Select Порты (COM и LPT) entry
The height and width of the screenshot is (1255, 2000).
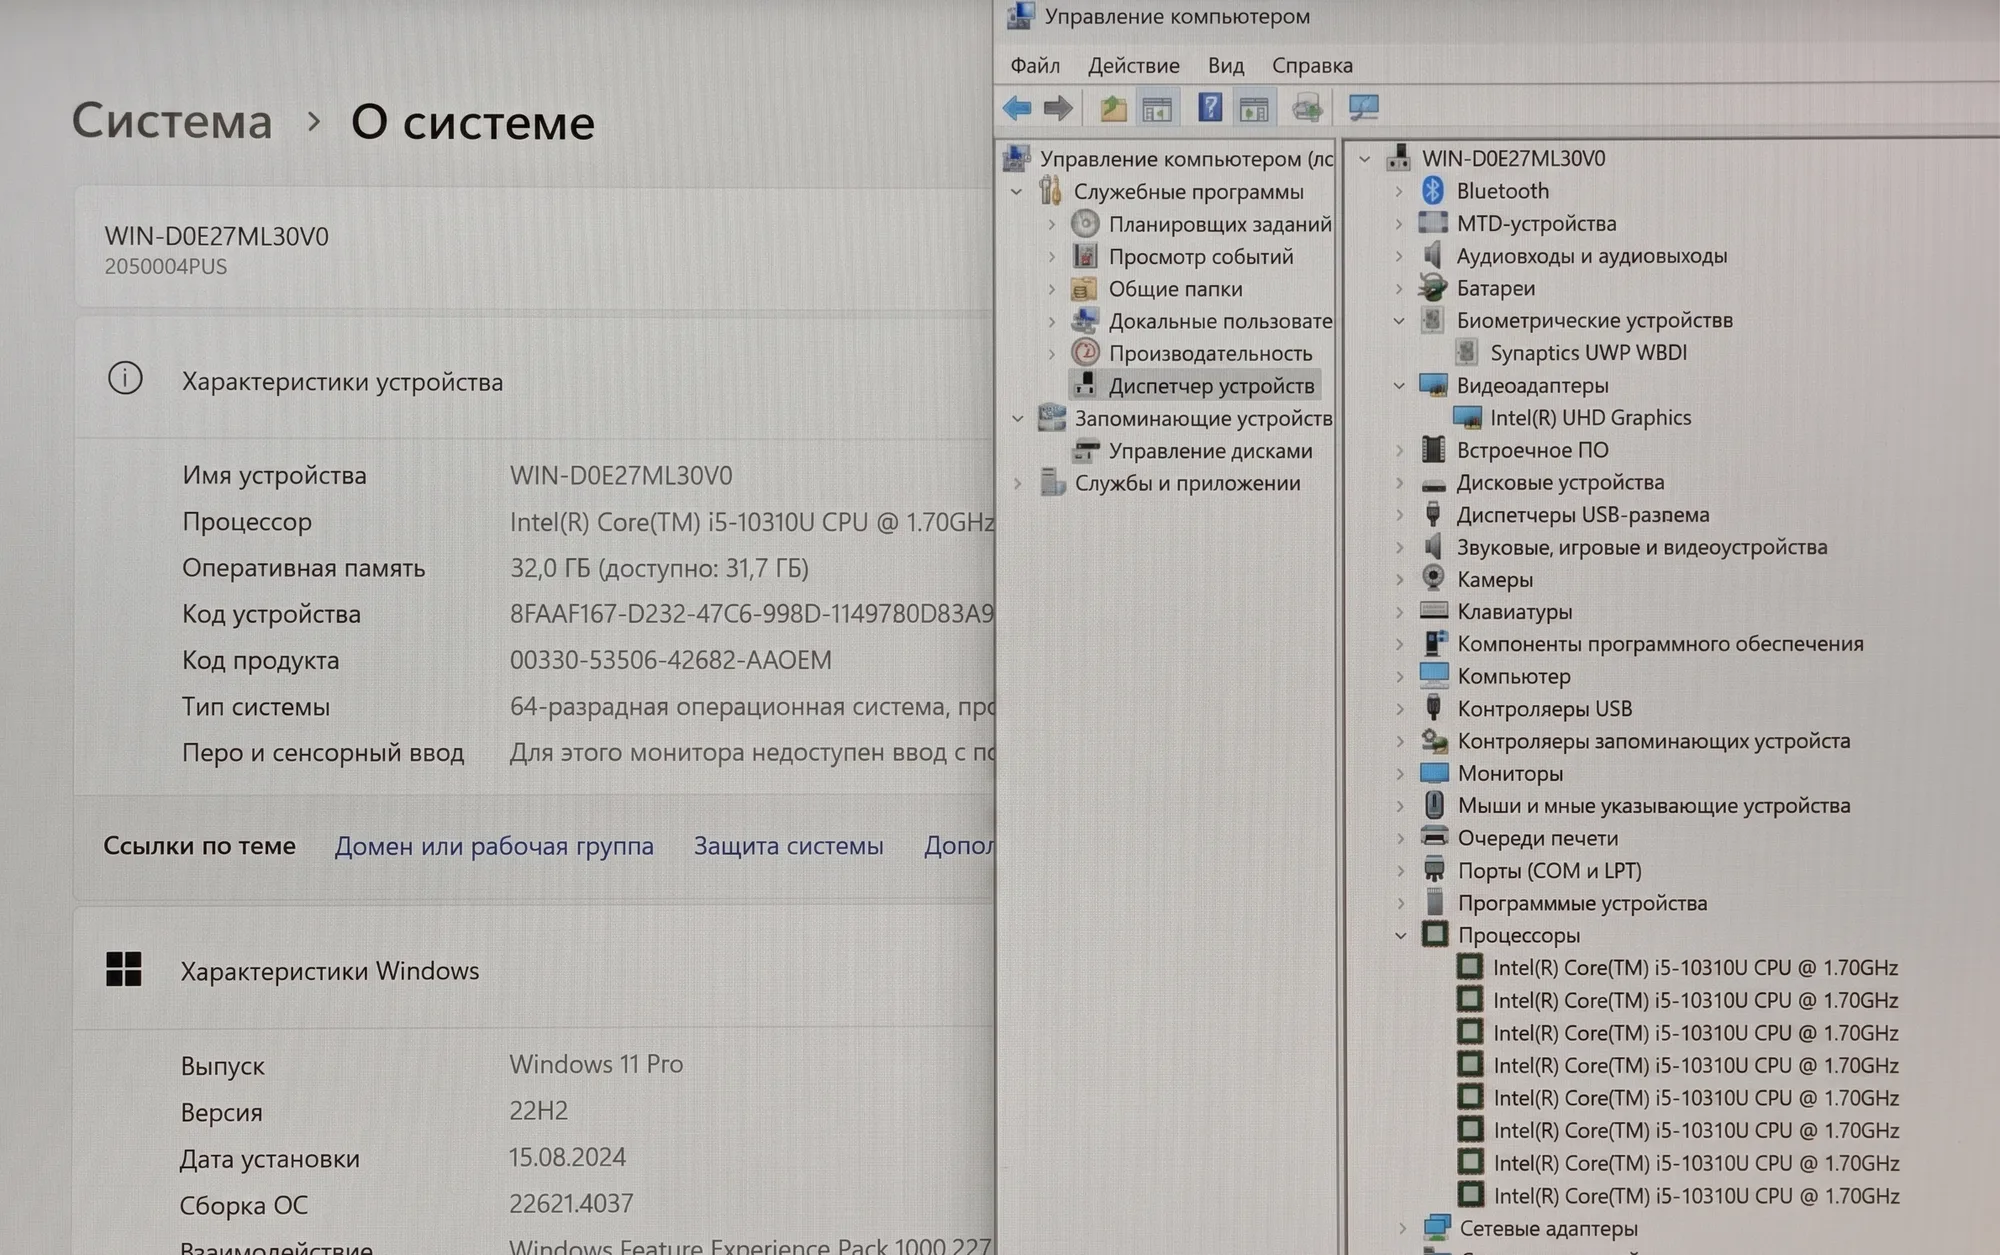(x=1549, y=870)
